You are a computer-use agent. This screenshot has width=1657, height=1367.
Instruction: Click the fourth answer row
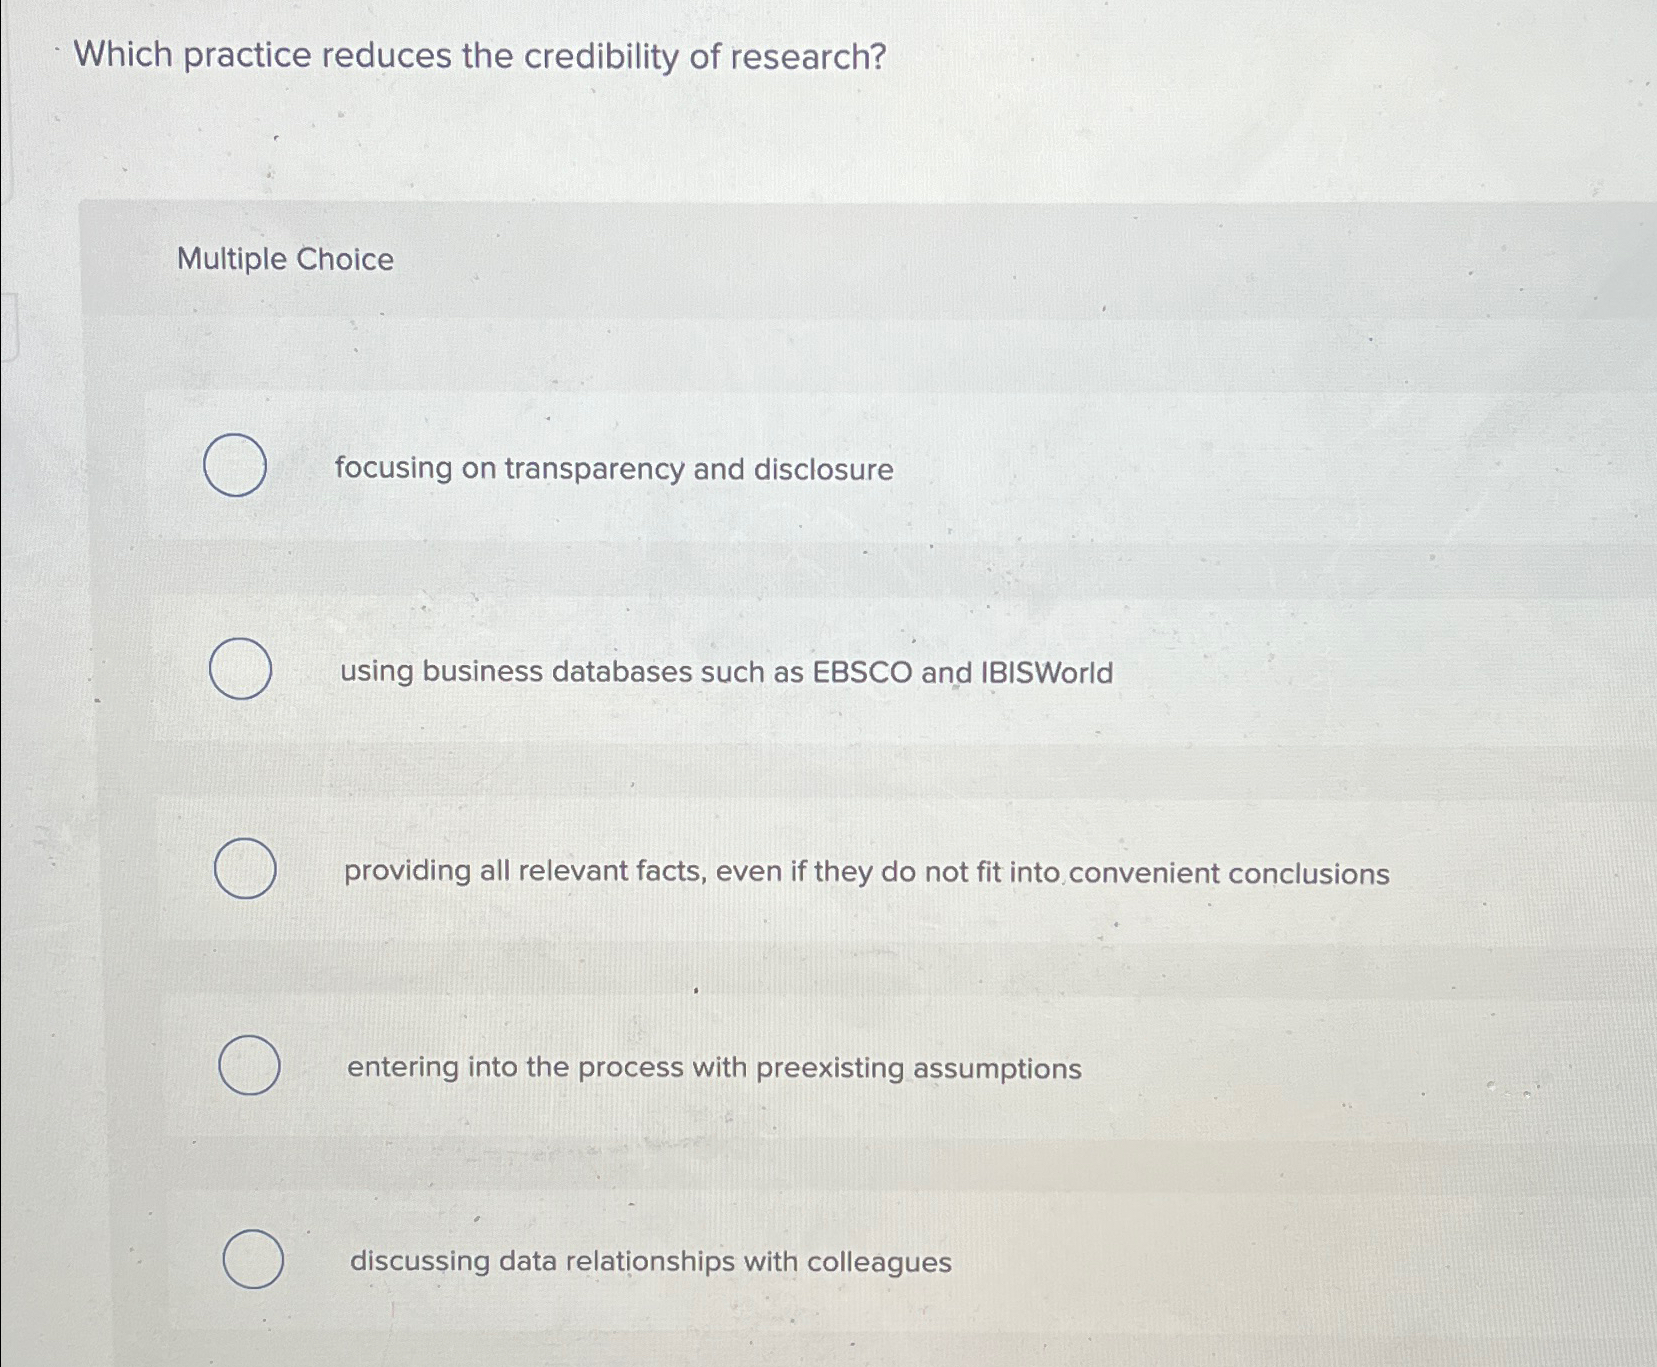pos(800,1067)
